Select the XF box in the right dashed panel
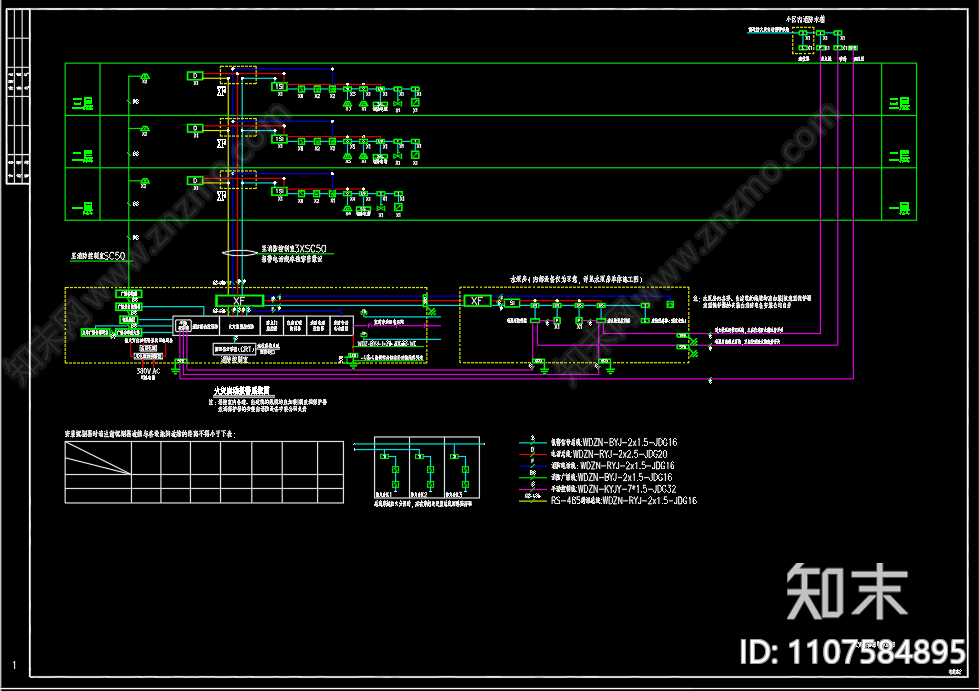 point(477,301)
